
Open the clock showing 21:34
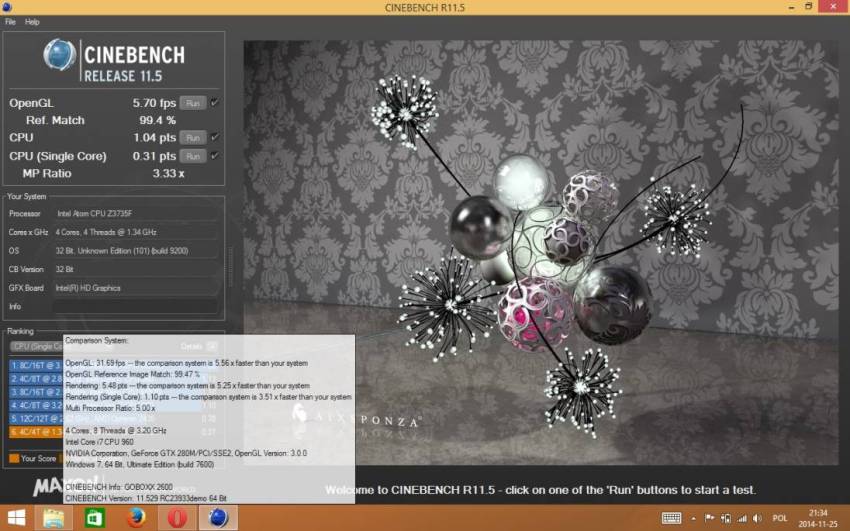[x=817, y=518]
